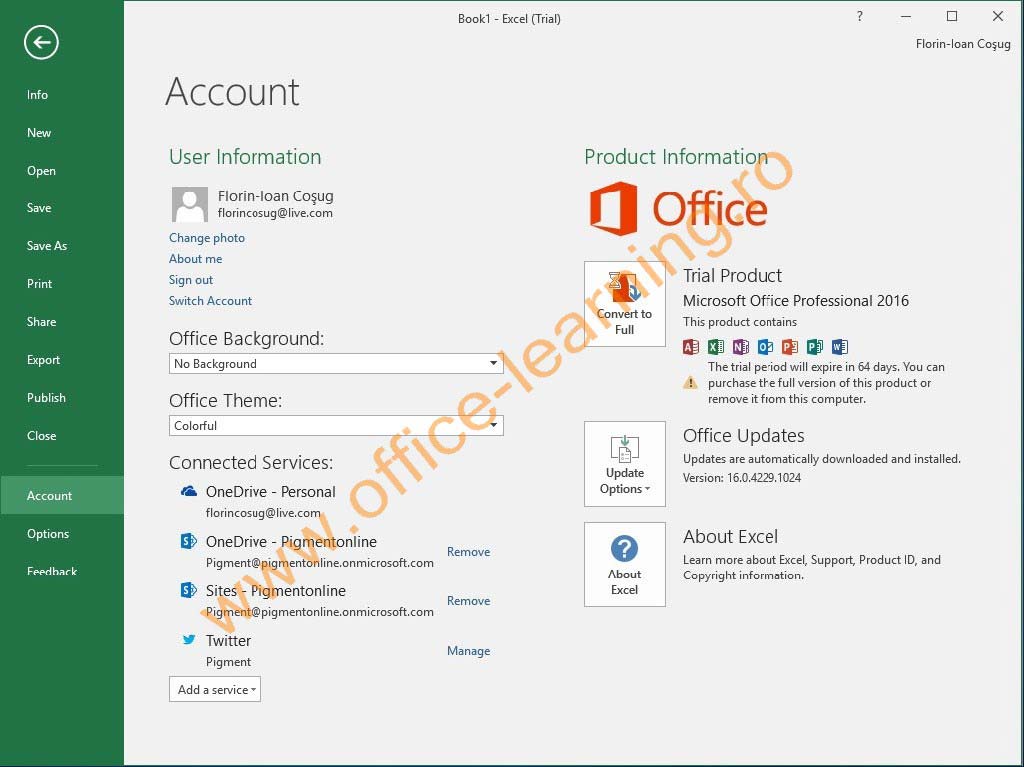1024x767 pixels.
Task: Choose Open from the backstage menu
Action: pyautogui.click(x=41, y=171)
